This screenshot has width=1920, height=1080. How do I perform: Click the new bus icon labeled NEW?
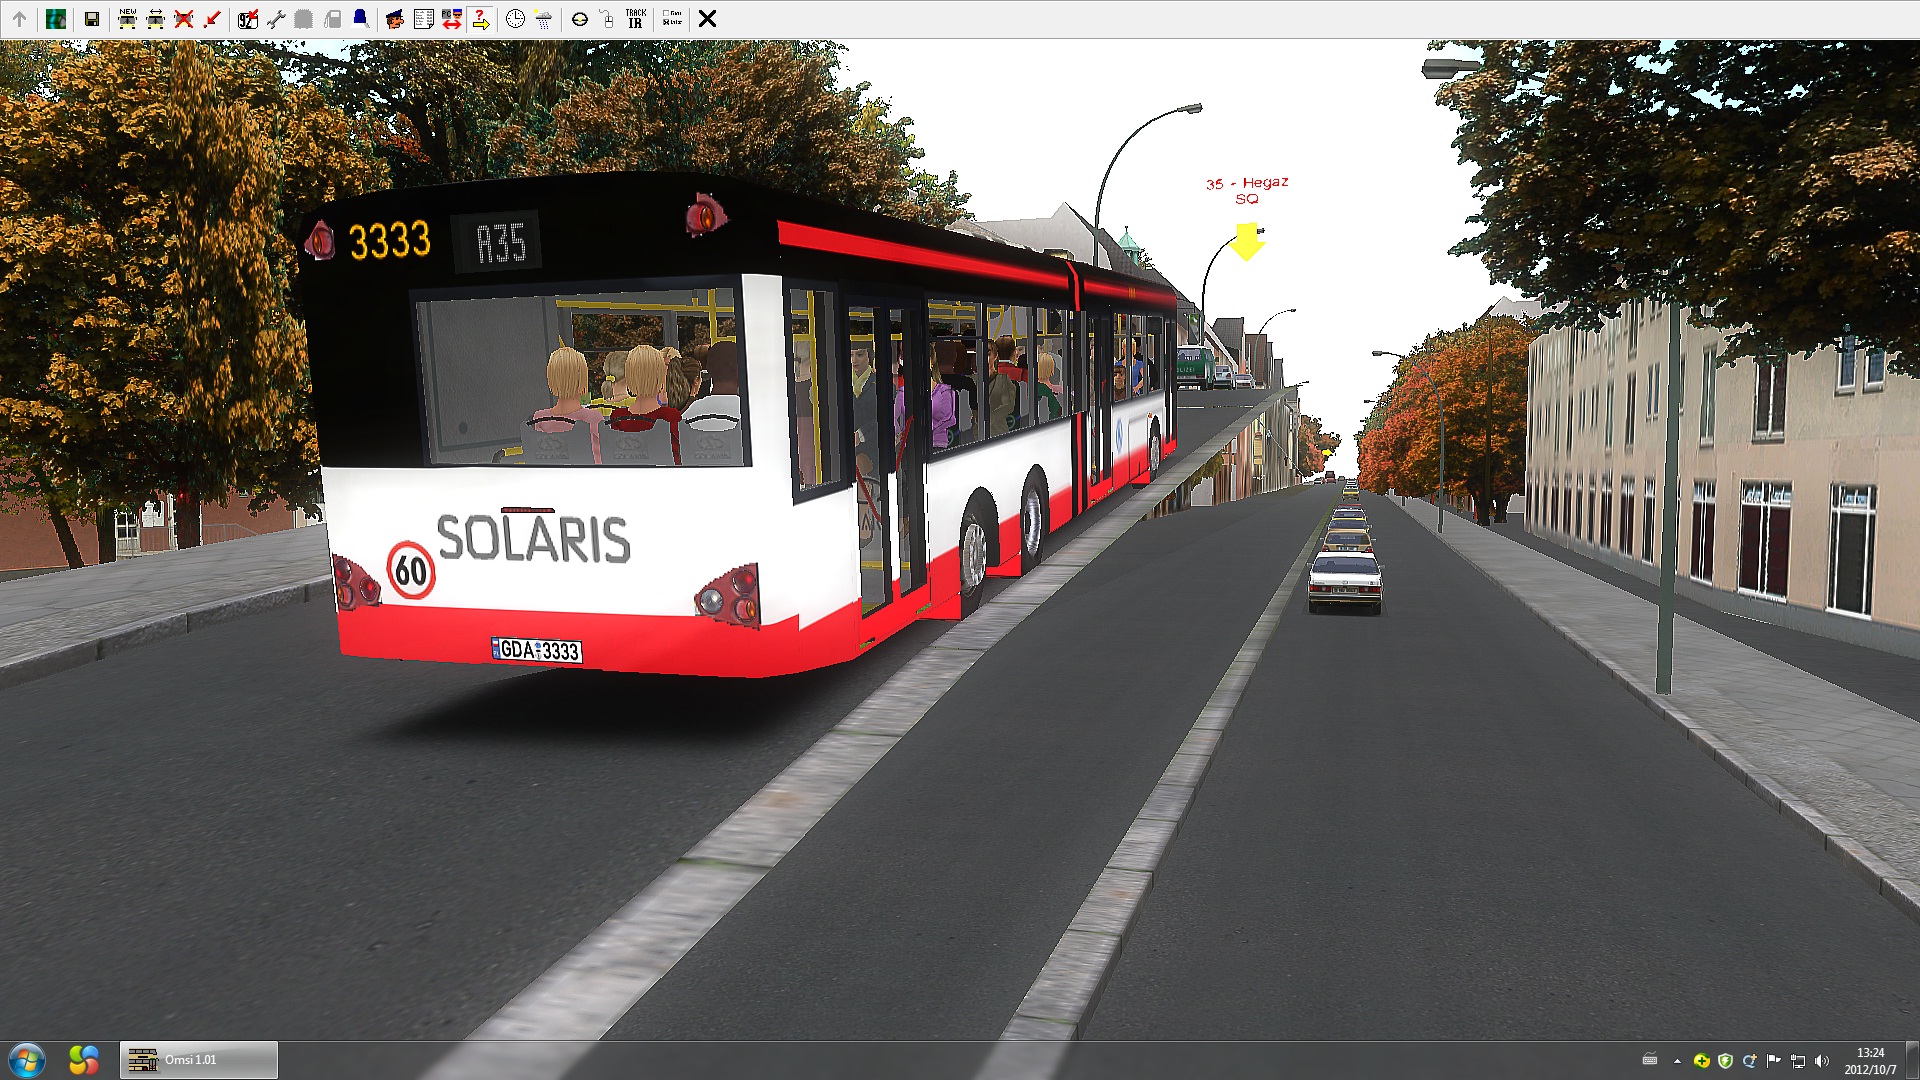point(127,19)
